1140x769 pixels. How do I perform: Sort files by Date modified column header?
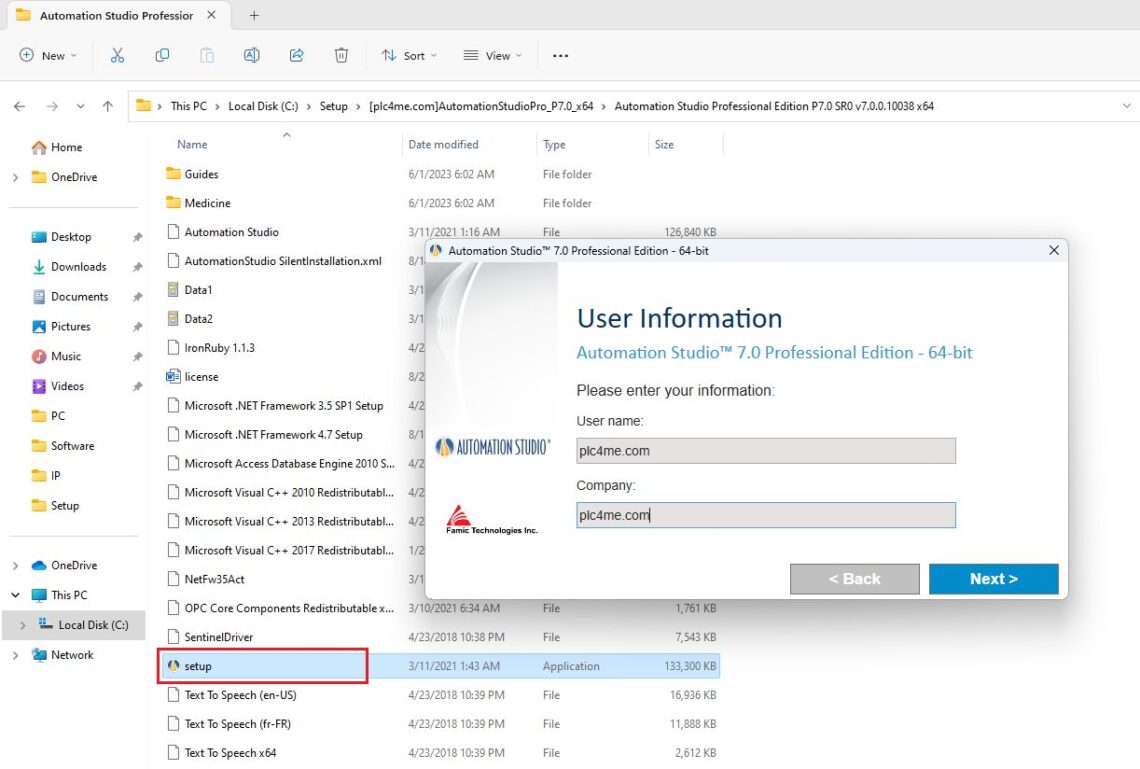tap(443, 145)
